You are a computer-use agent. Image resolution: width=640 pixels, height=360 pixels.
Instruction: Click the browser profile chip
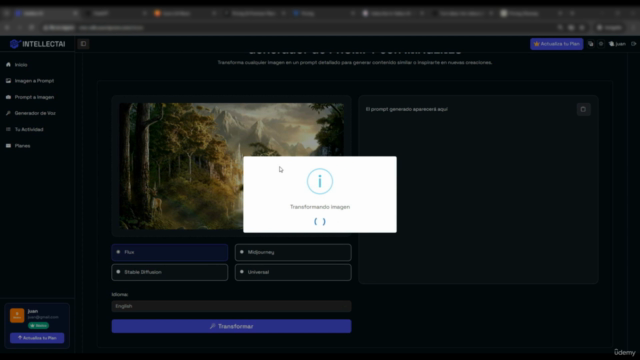tap(609, 27)
